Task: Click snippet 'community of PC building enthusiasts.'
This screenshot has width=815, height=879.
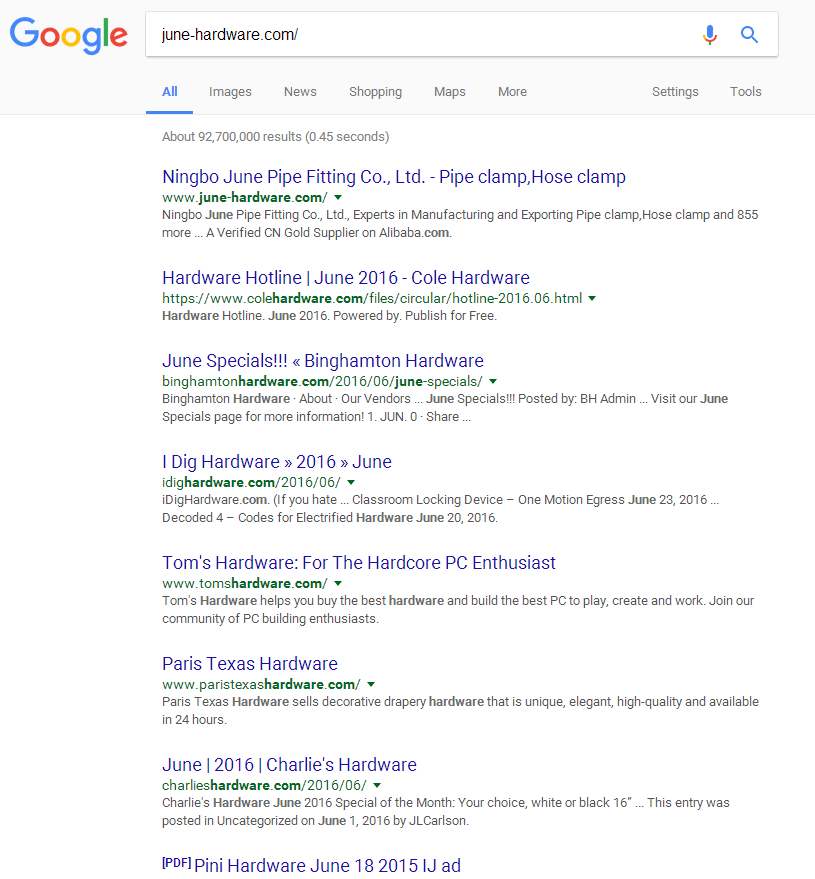Action: point(270,619)
